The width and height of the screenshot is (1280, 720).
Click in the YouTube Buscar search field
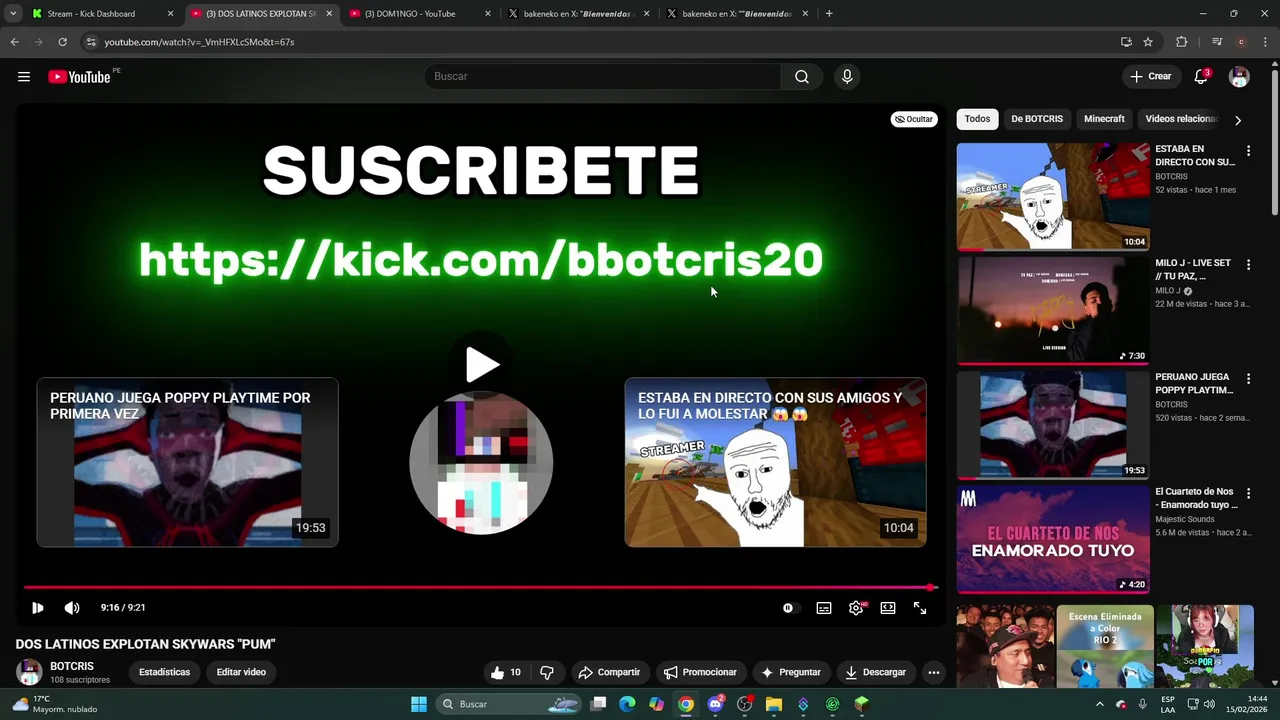click(604, 77)
